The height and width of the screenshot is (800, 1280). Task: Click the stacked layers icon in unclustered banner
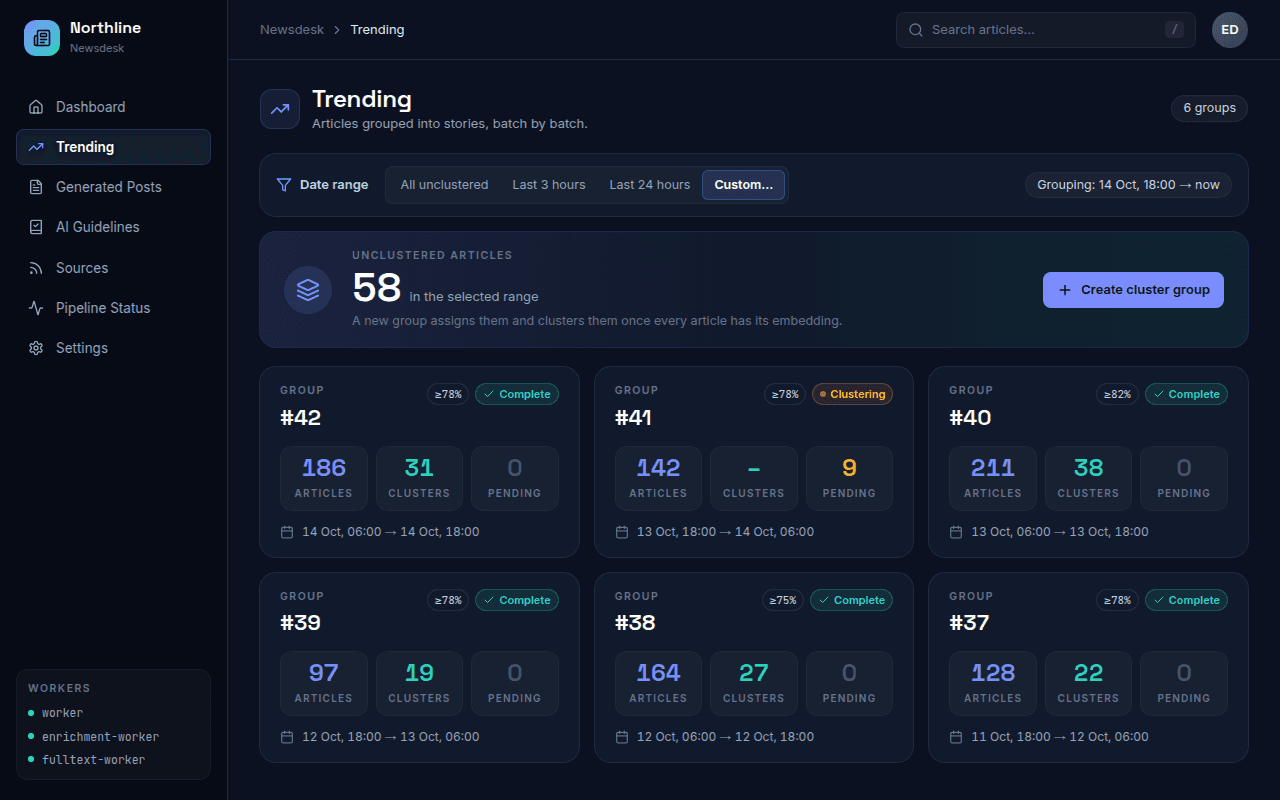pos(308,290)
